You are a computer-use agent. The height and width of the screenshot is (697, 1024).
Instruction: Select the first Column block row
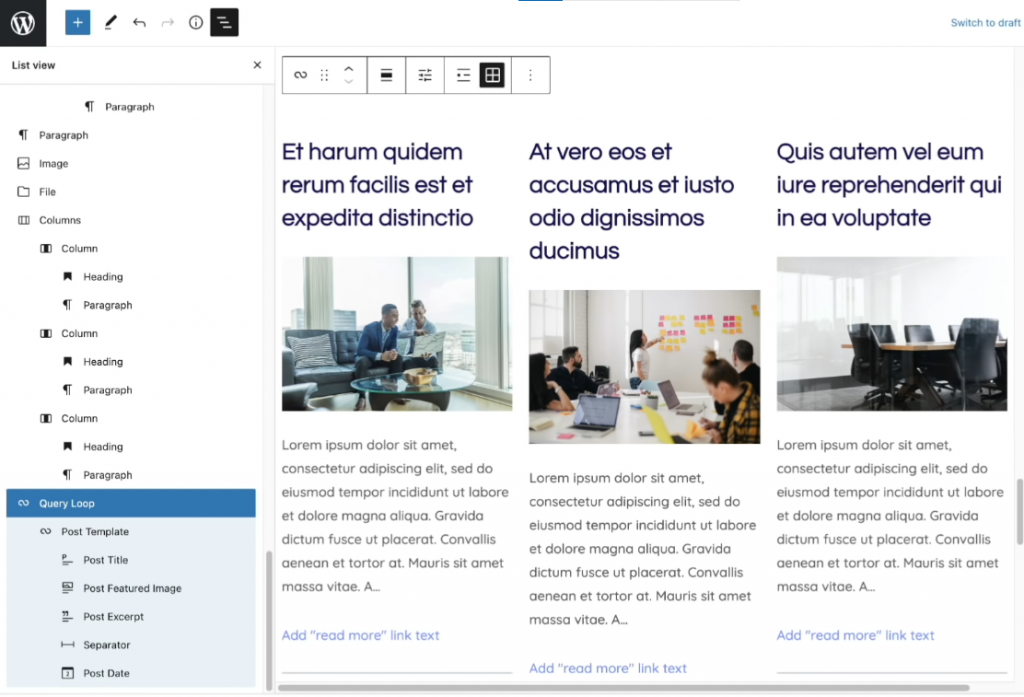[131, 248]
